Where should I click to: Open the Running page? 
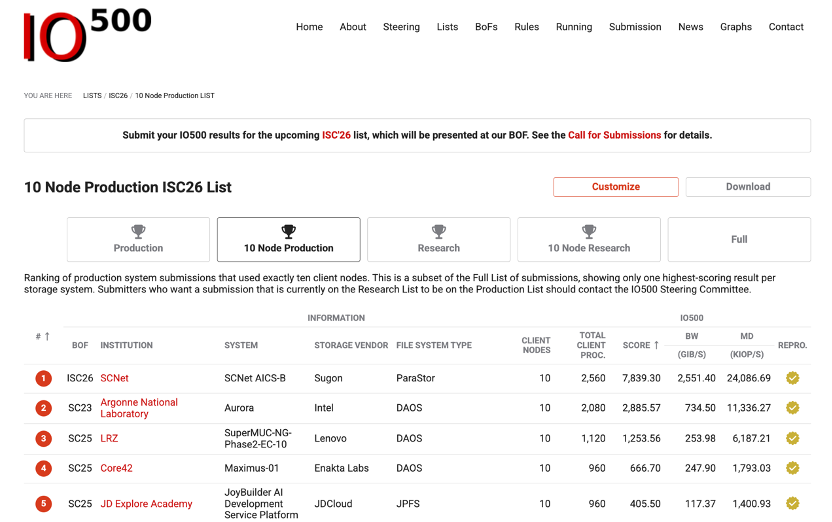click(x=574, y=27)
